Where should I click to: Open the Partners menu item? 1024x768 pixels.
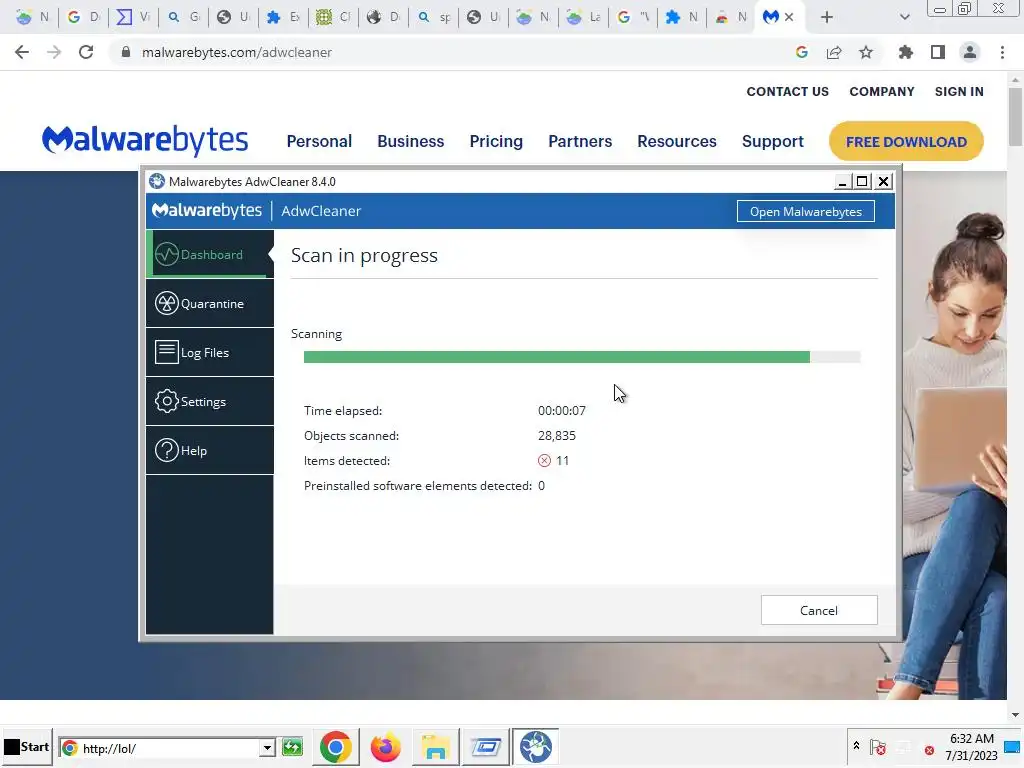point(580,141)
